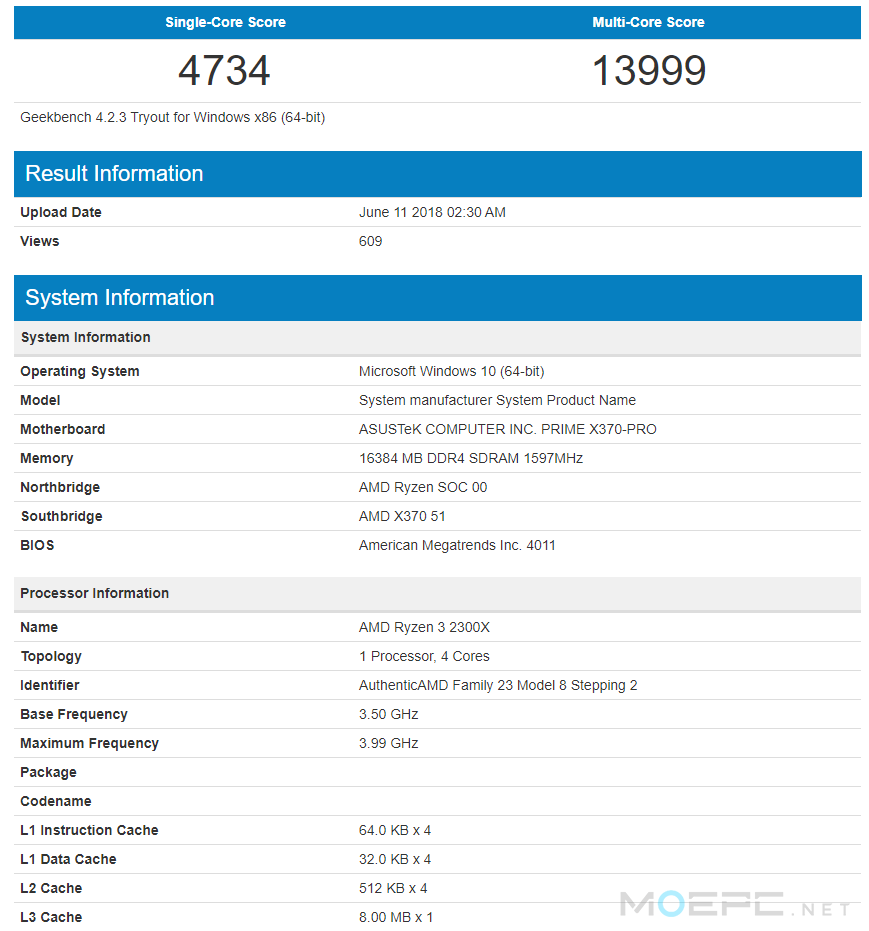Click the "Codename" label
The height and width of the screenshot is (931, 869).
[56, 802]
